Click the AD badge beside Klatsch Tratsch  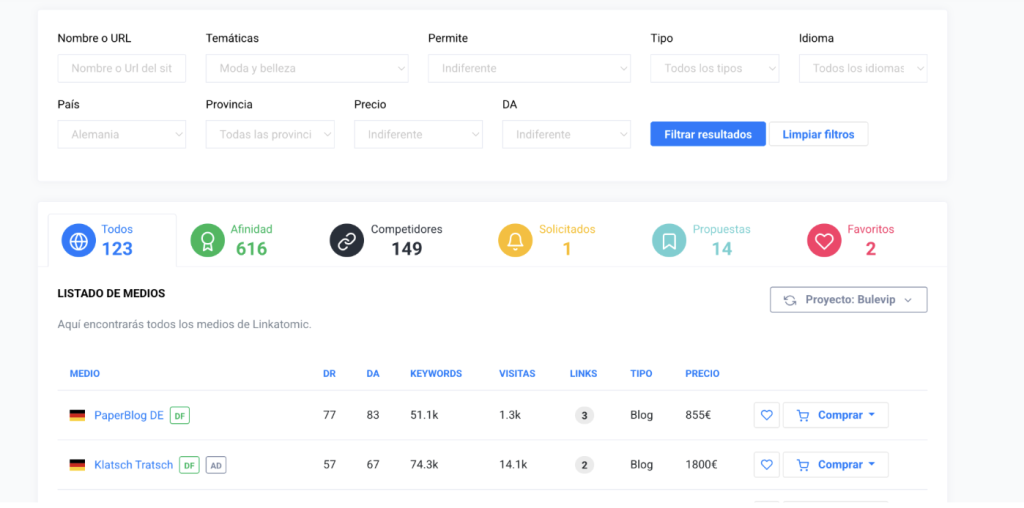coord(216,465)
